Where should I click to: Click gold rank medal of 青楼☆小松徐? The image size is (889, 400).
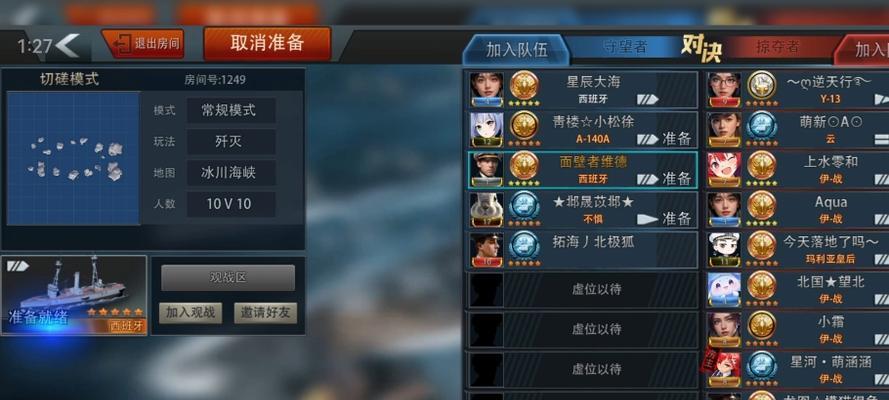coord(524,126)
